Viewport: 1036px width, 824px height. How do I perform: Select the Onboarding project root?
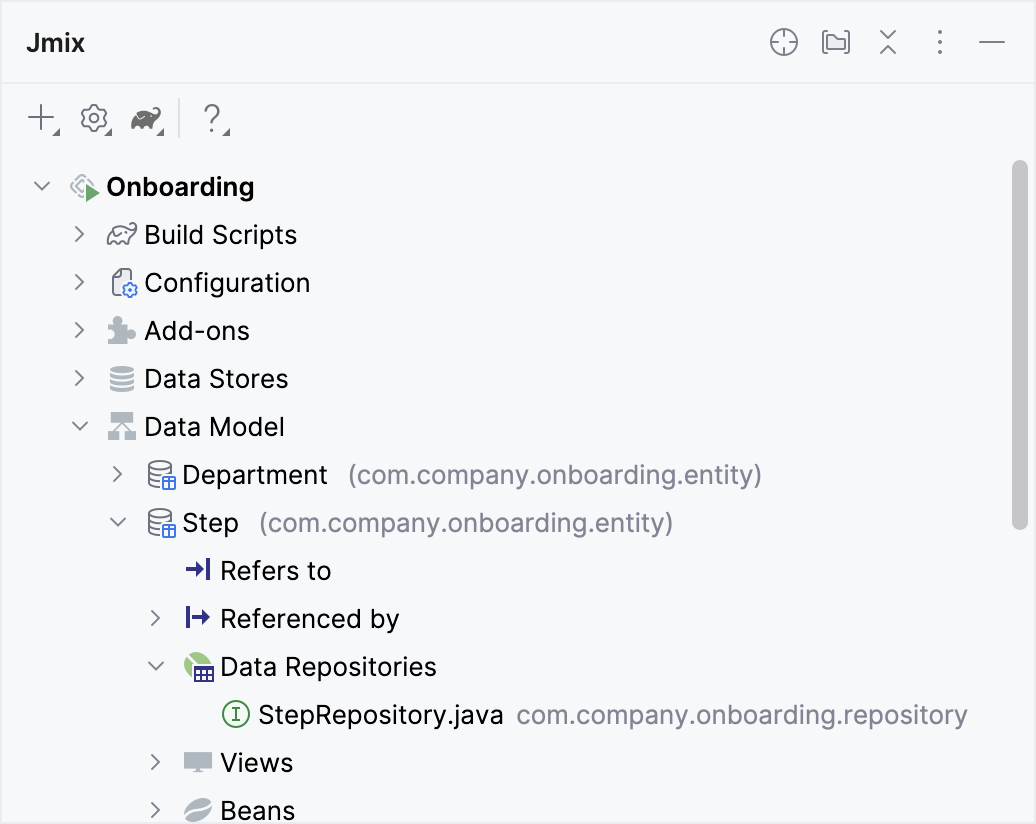(180, 186)
